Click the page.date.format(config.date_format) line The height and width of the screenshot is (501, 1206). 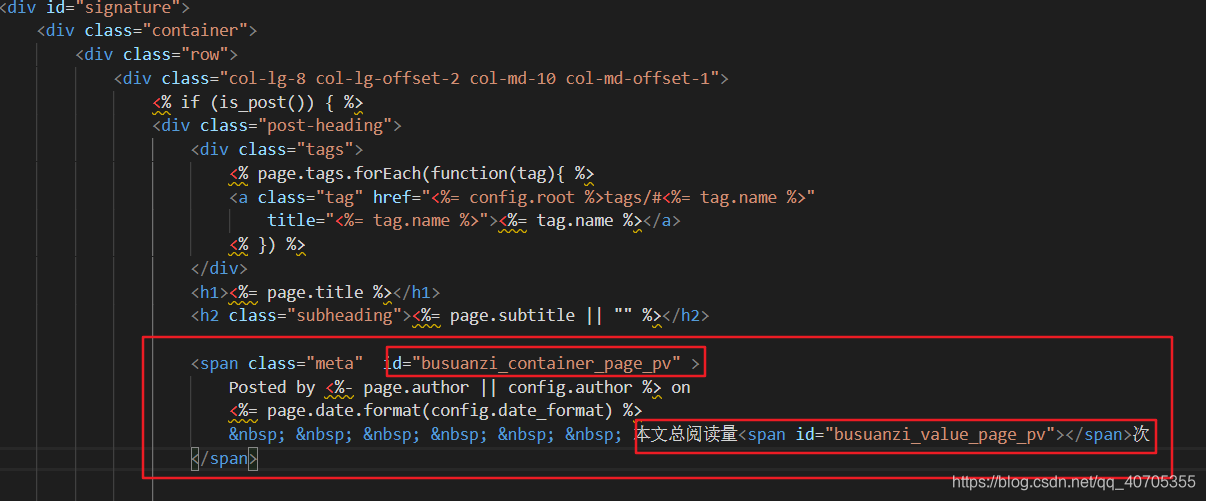(435, 410)
